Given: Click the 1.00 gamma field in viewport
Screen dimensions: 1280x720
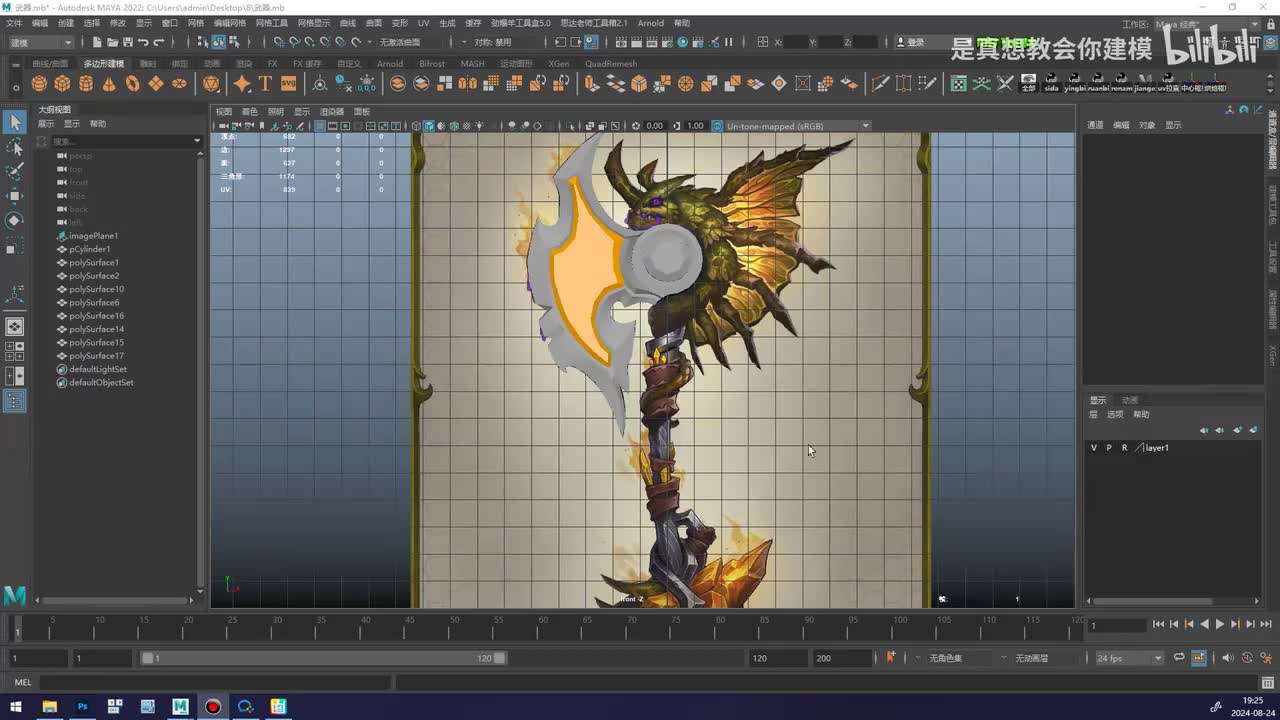Looking at the screenshot, I should coord(695,126).
